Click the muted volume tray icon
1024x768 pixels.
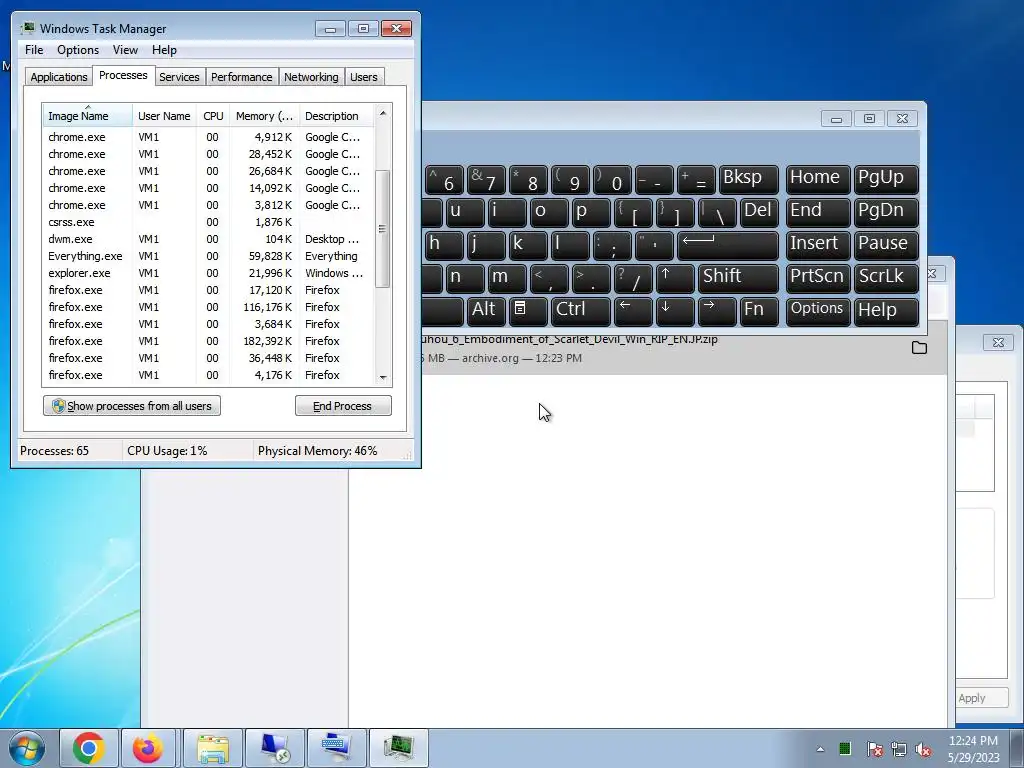tap(923, 749)
